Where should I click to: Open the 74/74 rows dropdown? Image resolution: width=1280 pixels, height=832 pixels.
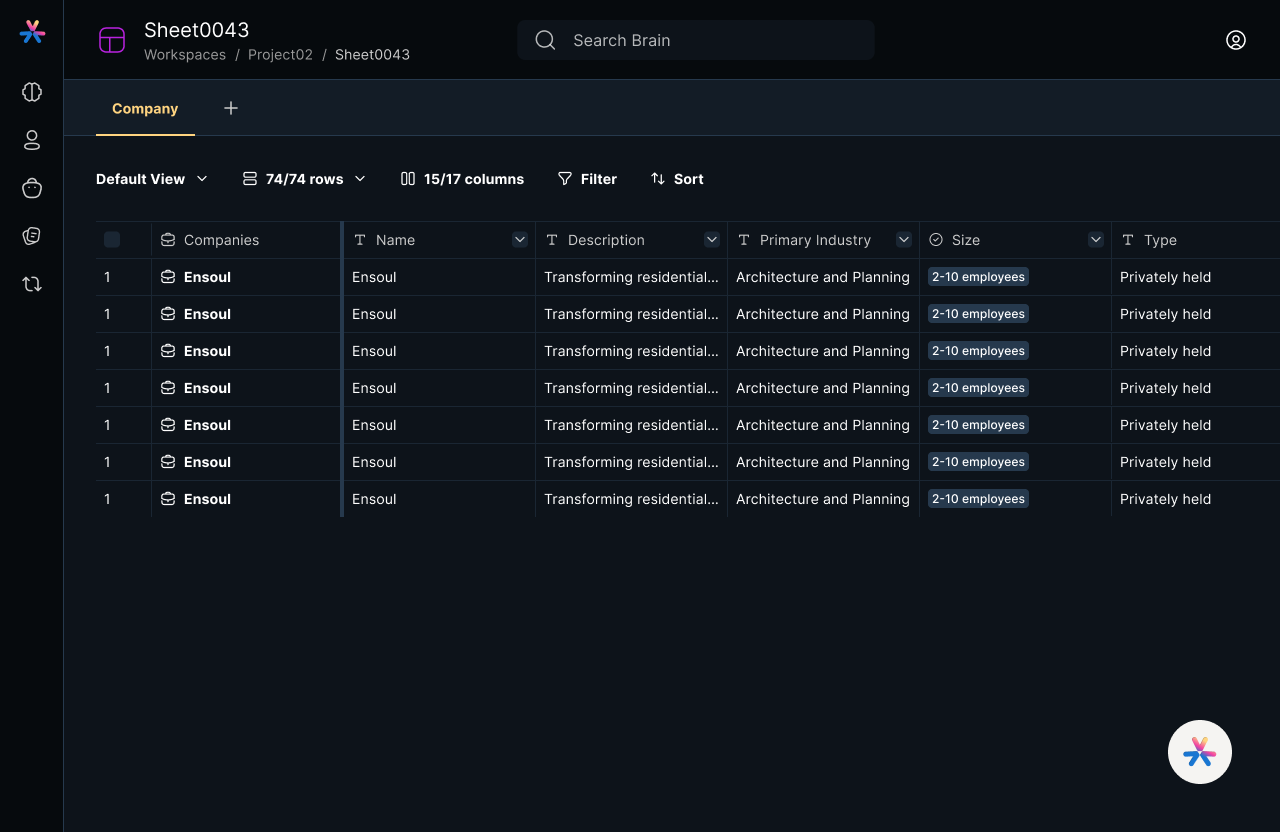304,179
